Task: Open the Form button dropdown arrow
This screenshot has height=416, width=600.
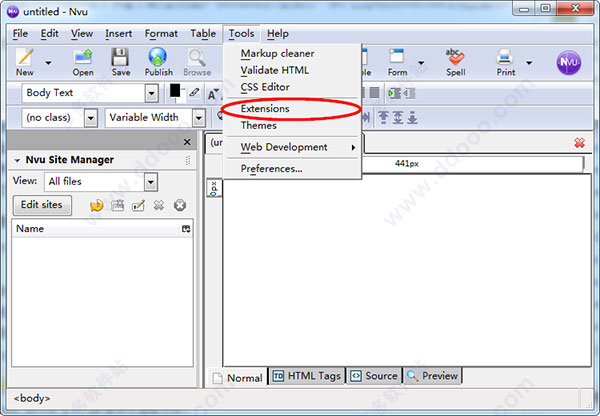Action: pos(421,62)
